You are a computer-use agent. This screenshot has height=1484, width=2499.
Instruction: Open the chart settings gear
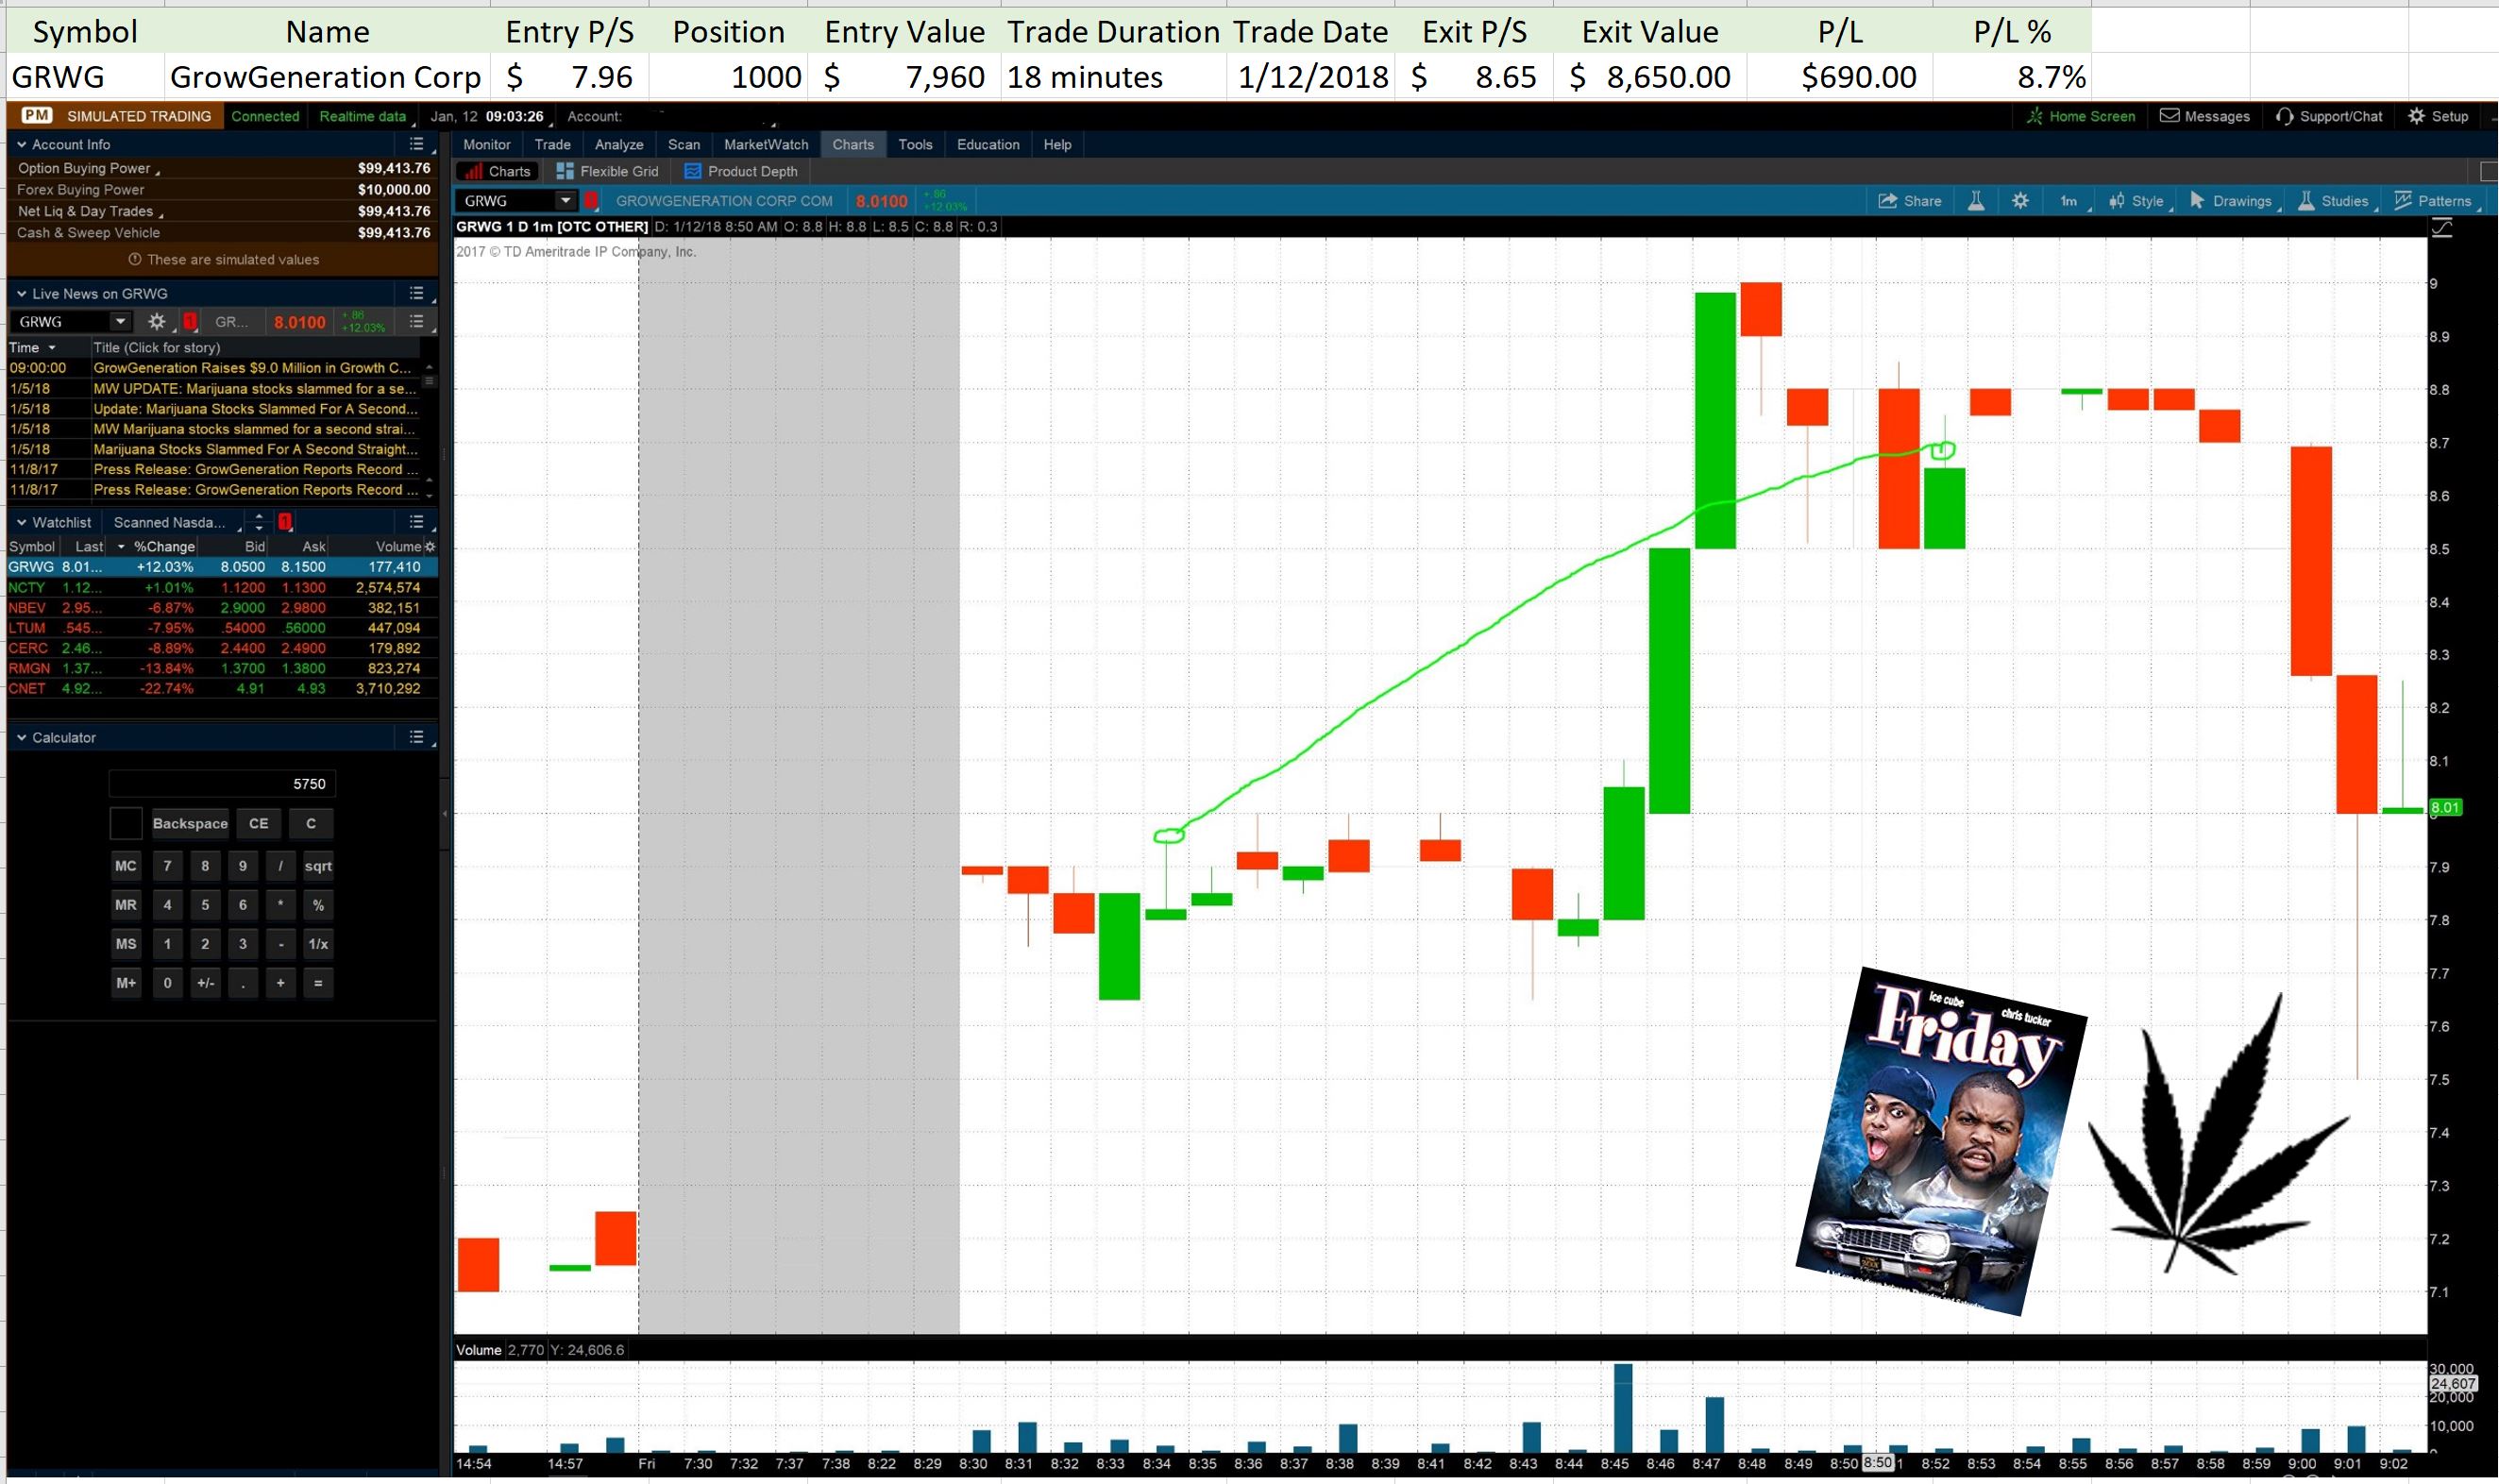2020,201
